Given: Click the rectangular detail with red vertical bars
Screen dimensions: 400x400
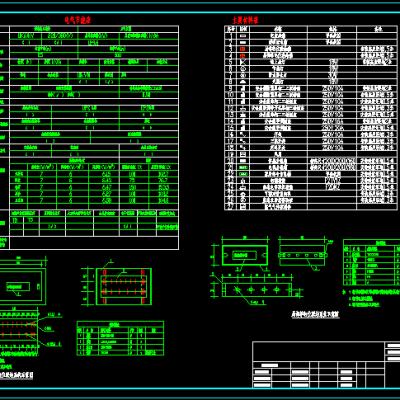Looking at the screenshot, I should pyautogui.click(x=124, y=286).
